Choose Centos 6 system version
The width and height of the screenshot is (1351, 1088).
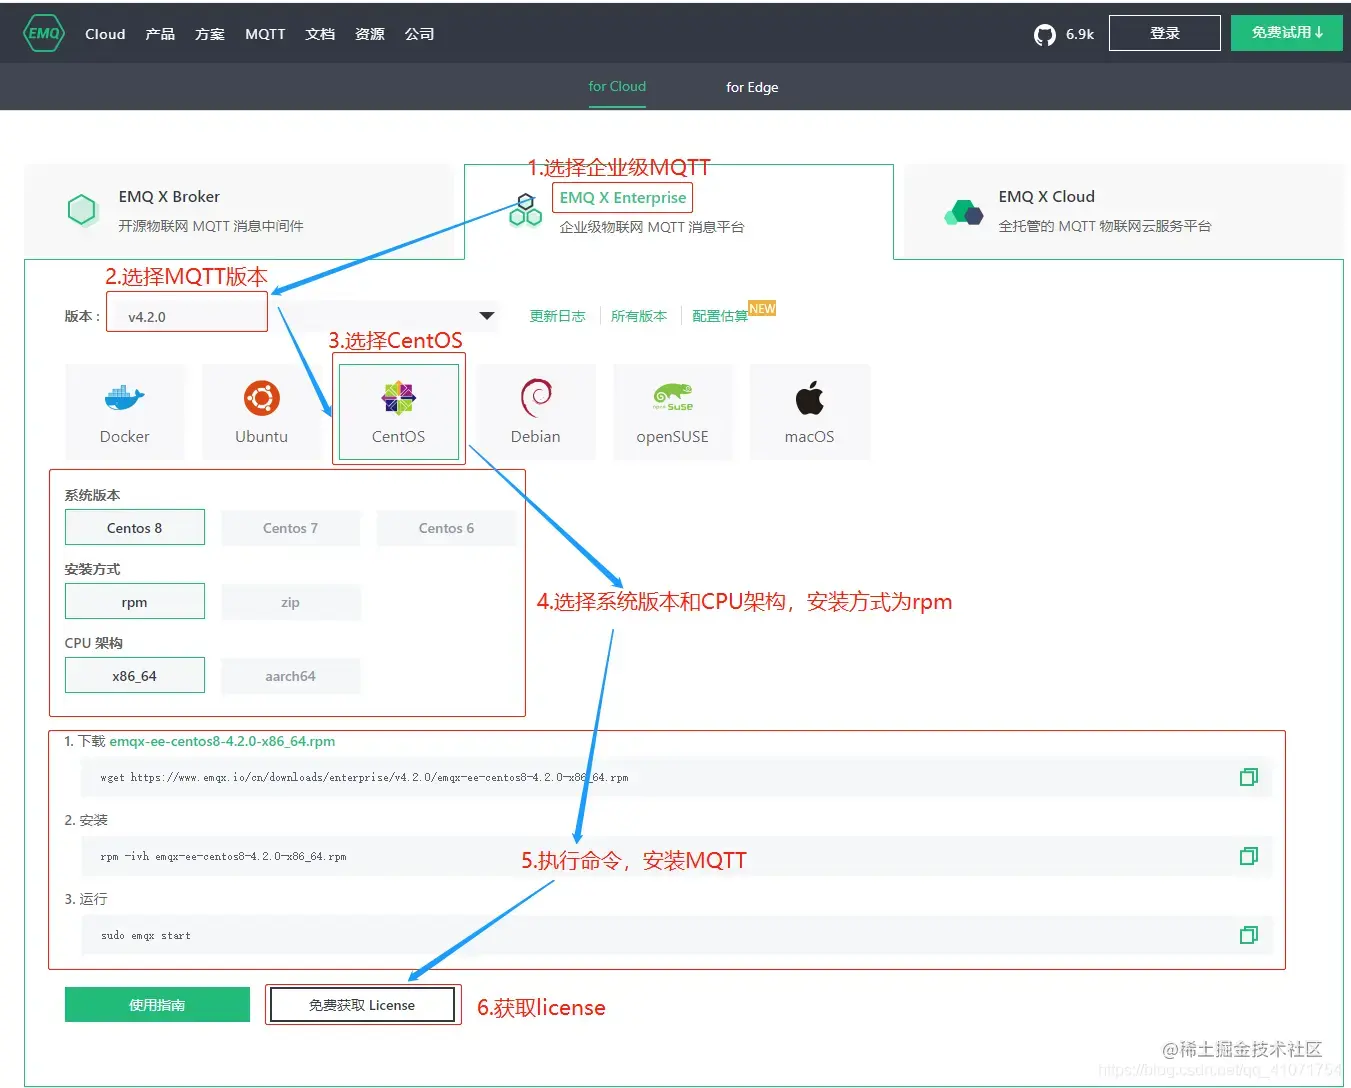(447, 528)
